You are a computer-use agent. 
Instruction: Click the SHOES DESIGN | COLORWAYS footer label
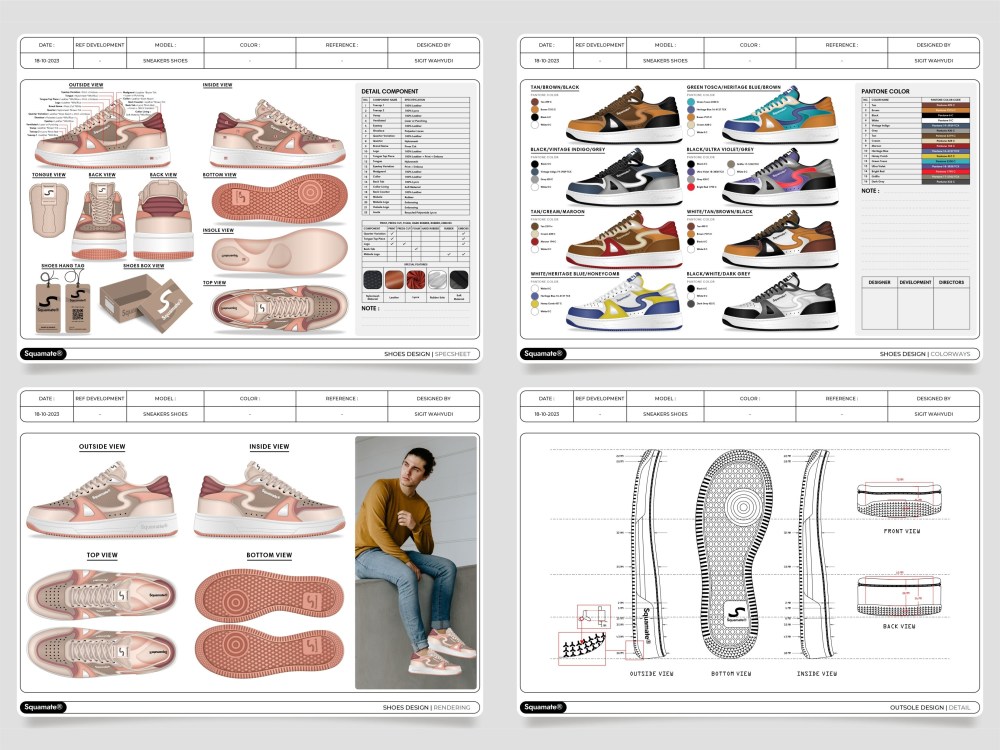click(x=925, y=354)
